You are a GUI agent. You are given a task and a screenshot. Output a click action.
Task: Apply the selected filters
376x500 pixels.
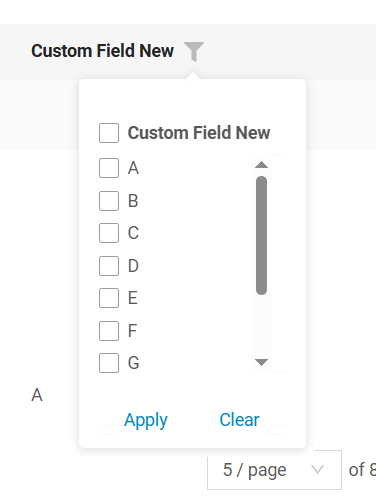pos(146,420)
